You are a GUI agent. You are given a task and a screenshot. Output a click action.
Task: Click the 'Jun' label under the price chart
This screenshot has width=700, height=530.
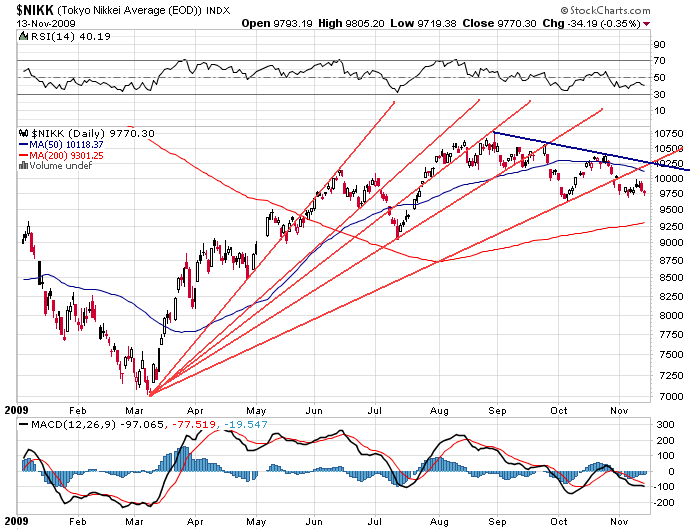click(314, 410)
